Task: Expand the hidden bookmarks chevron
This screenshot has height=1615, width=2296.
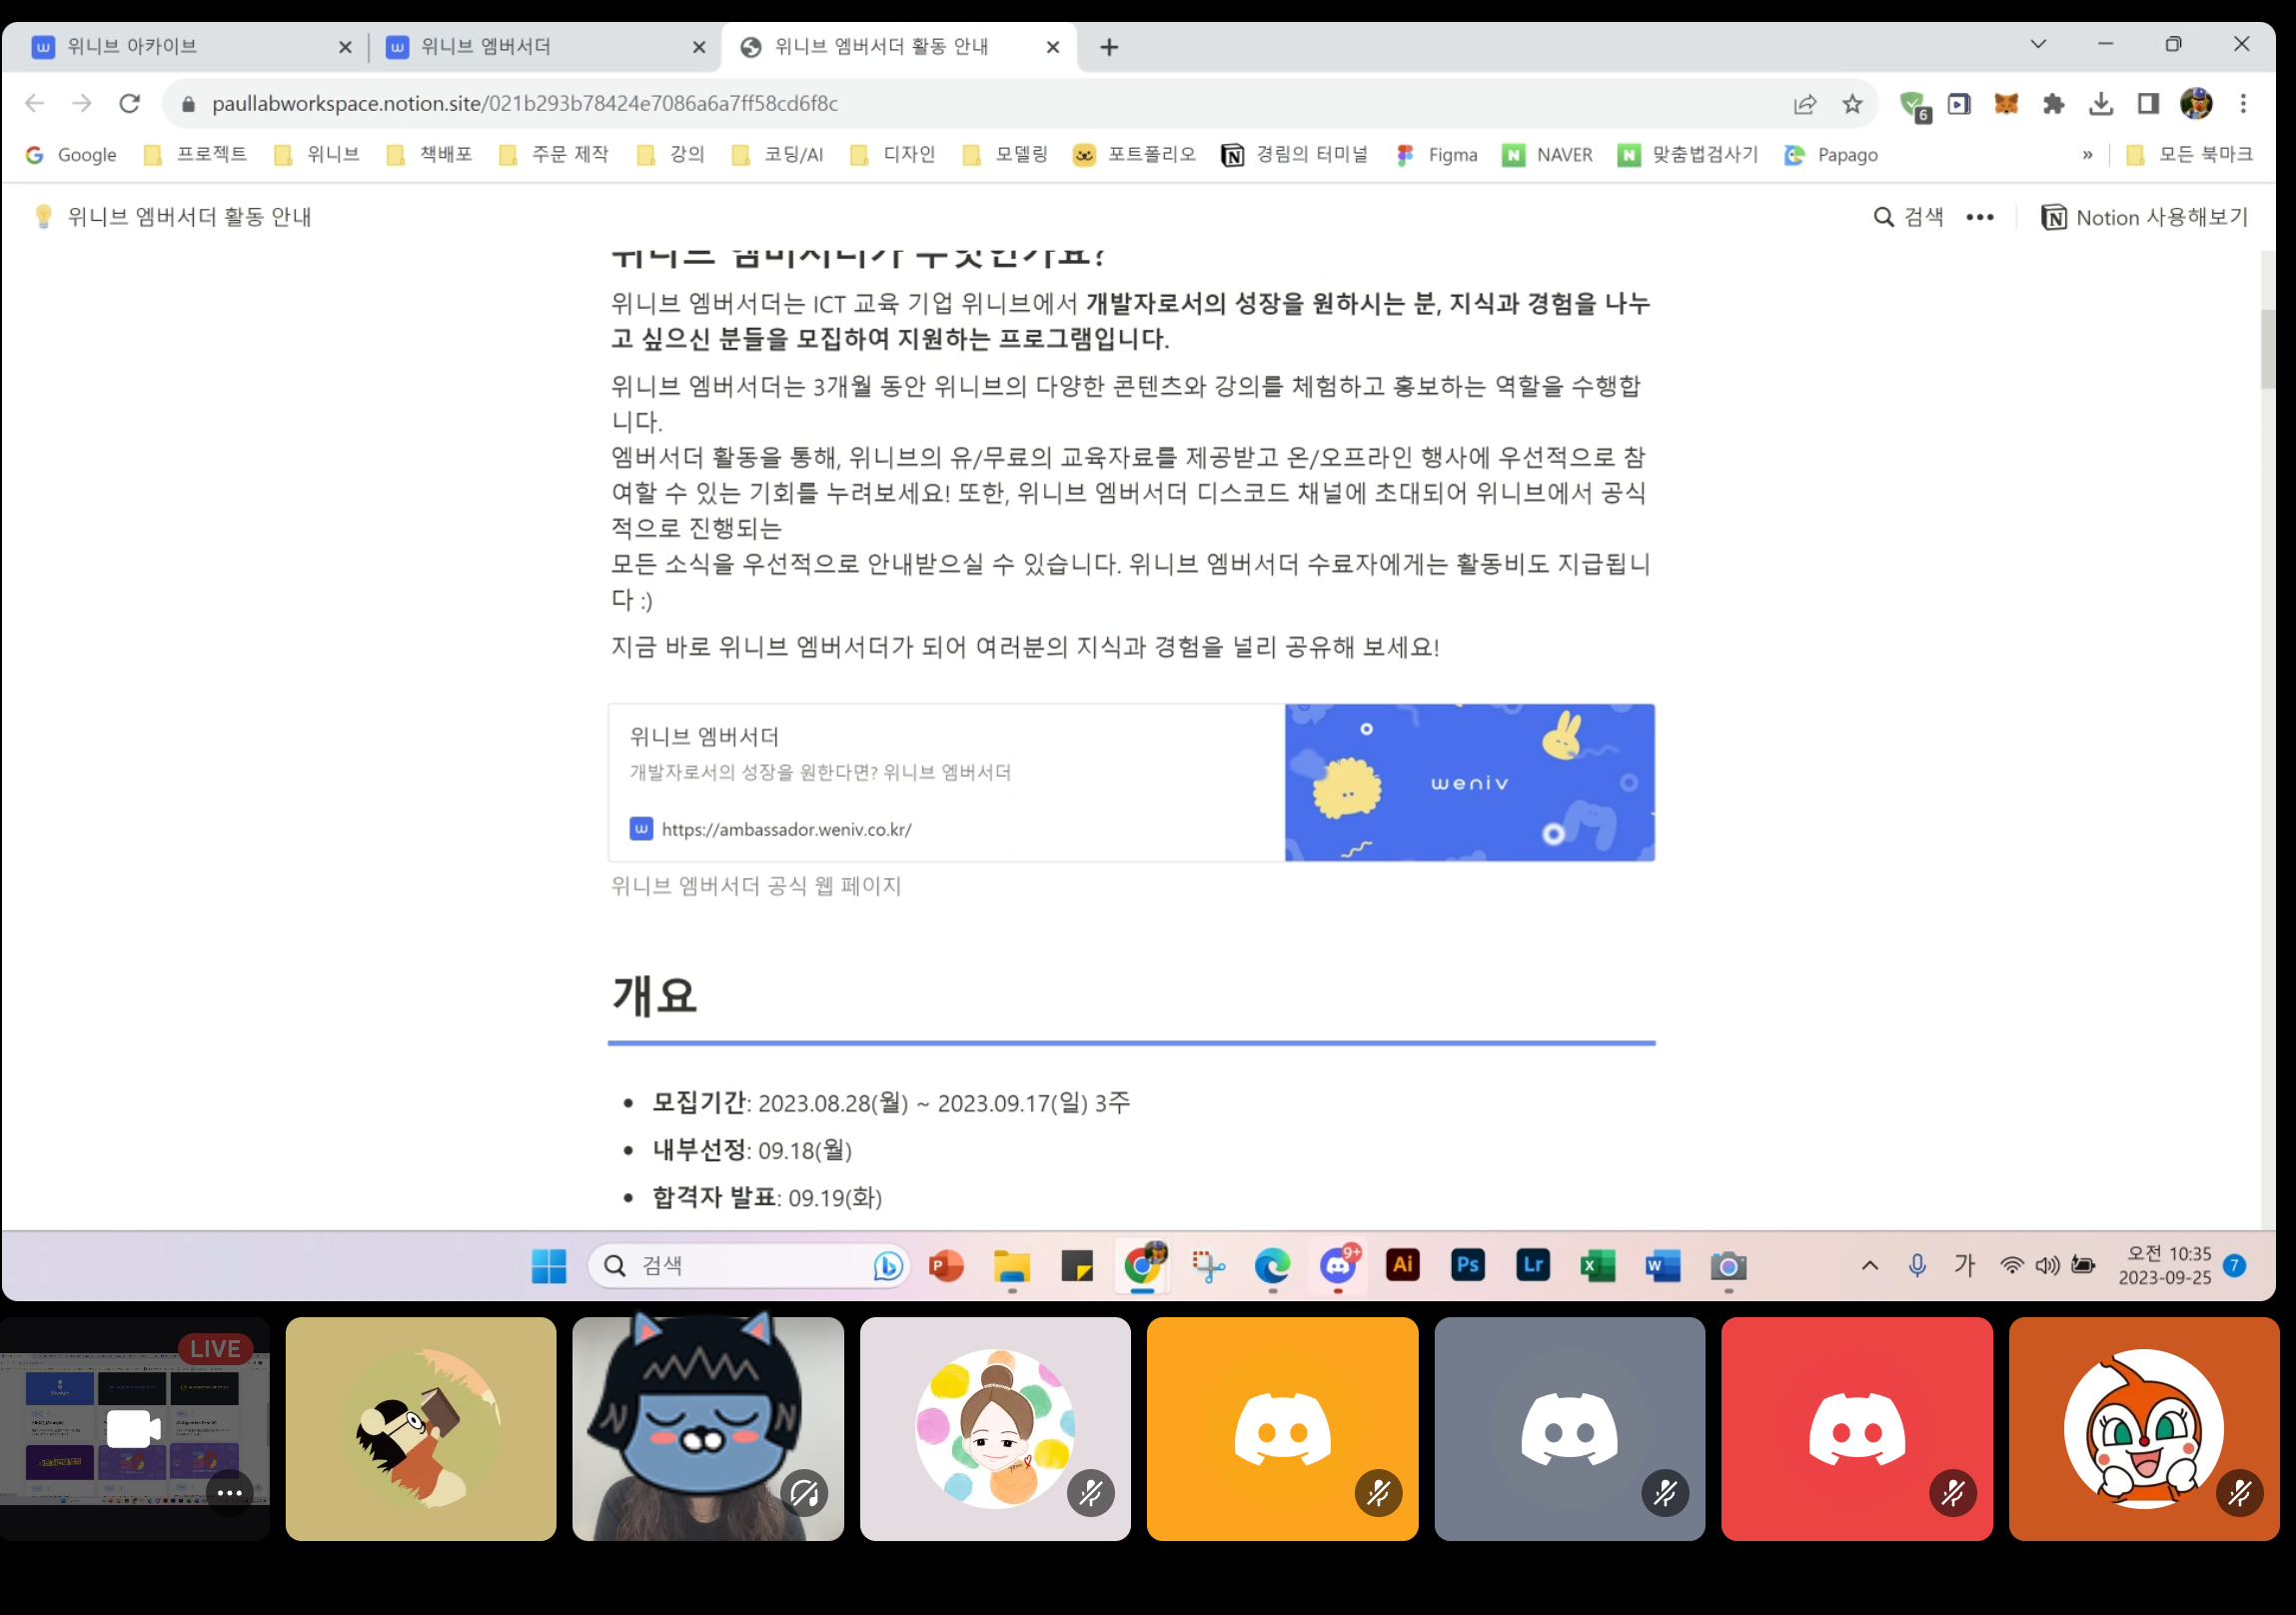Action: click(x=2088, y=155)
